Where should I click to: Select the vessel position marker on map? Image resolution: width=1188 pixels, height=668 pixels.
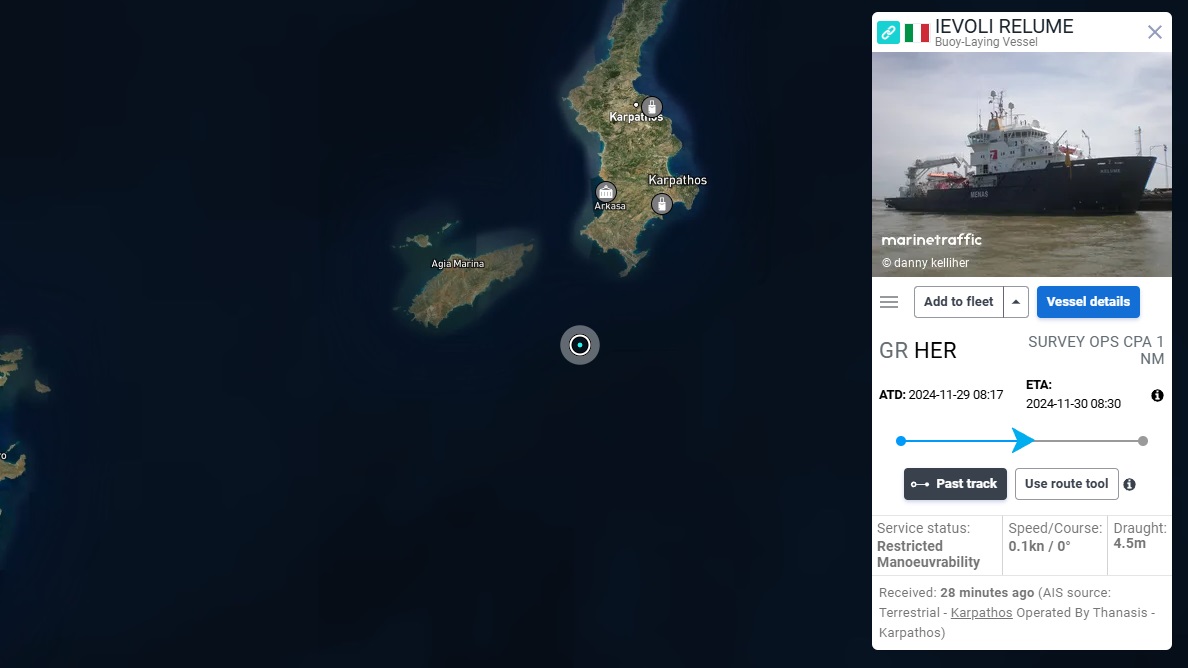pos(580,345)
